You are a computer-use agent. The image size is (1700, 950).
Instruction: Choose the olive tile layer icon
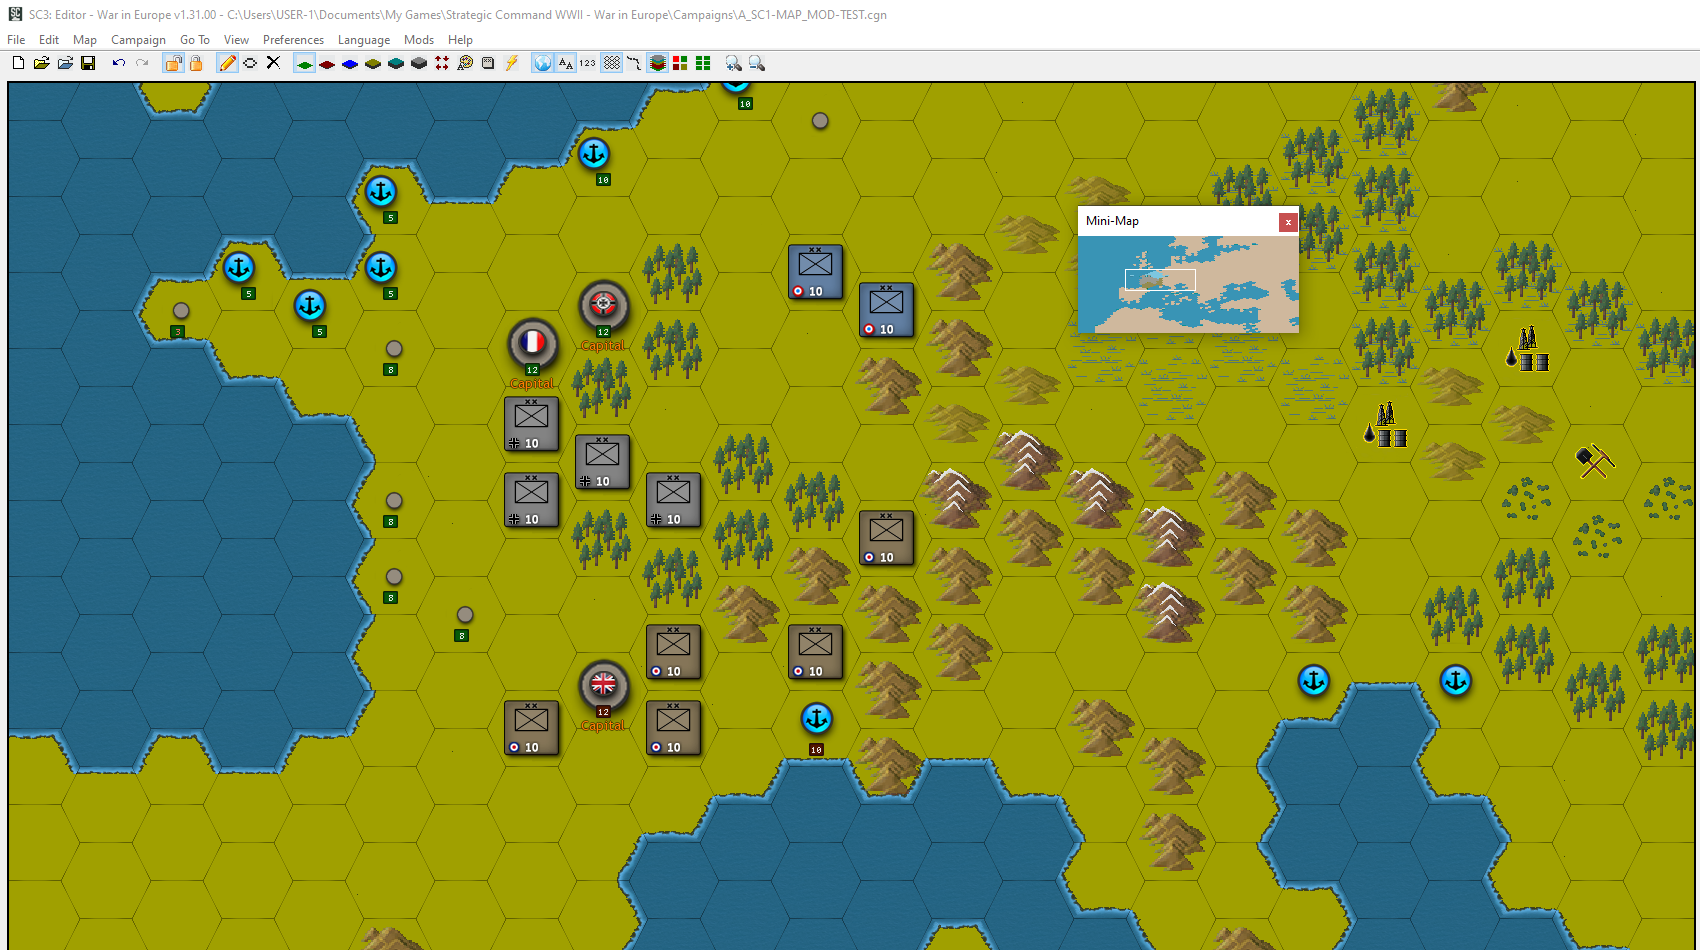[373, 64]
